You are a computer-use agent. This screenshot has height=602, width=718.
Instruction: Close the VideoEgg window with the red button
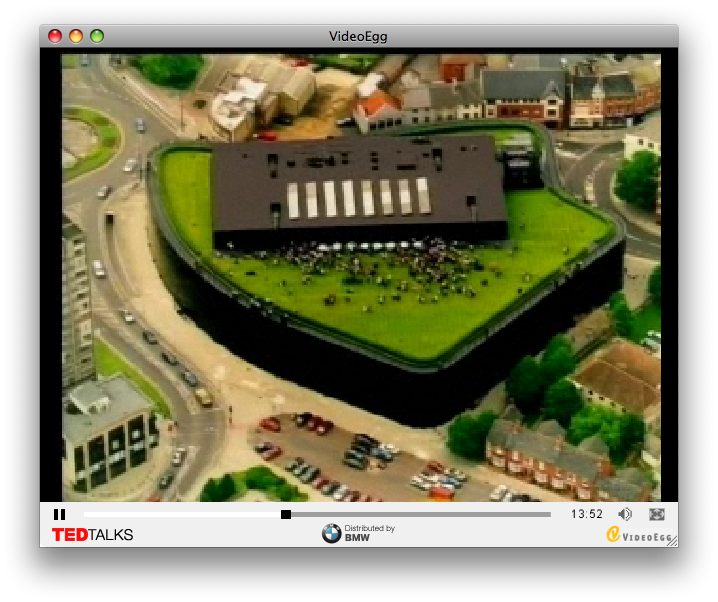[x=55, y=36]
